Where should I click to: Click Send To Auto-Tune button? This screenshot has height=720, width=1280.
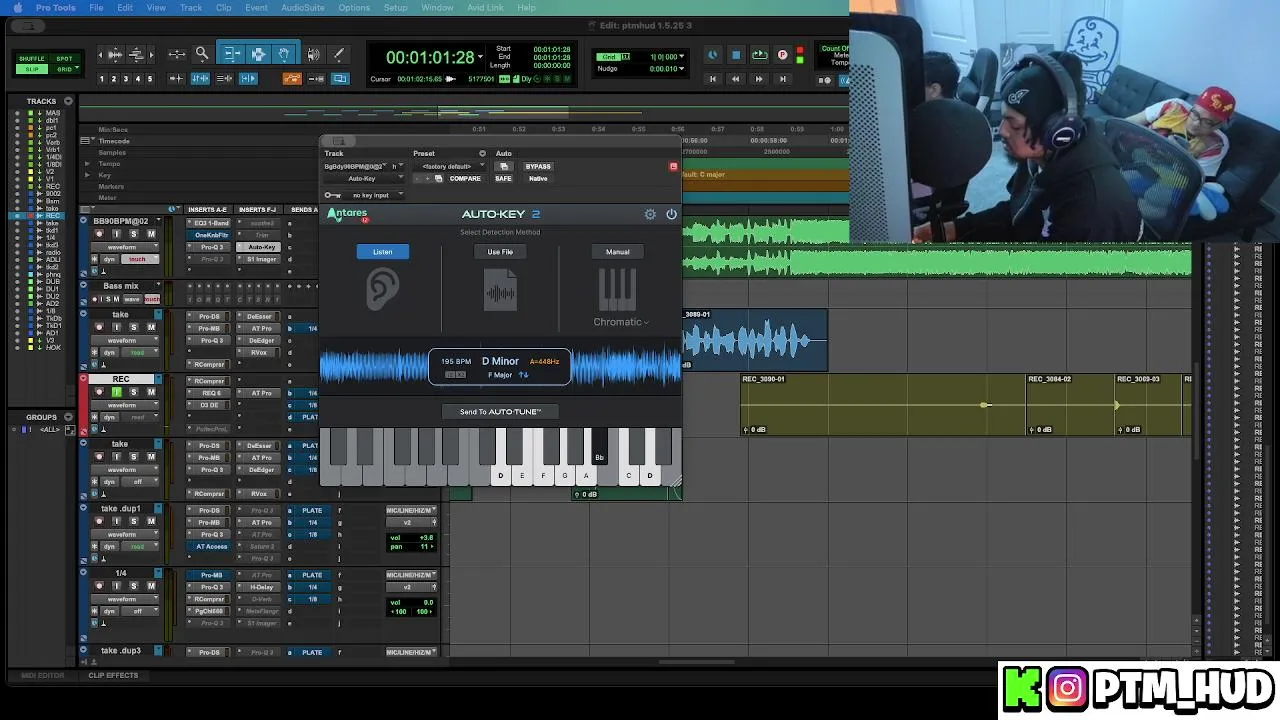click(500, 412)
